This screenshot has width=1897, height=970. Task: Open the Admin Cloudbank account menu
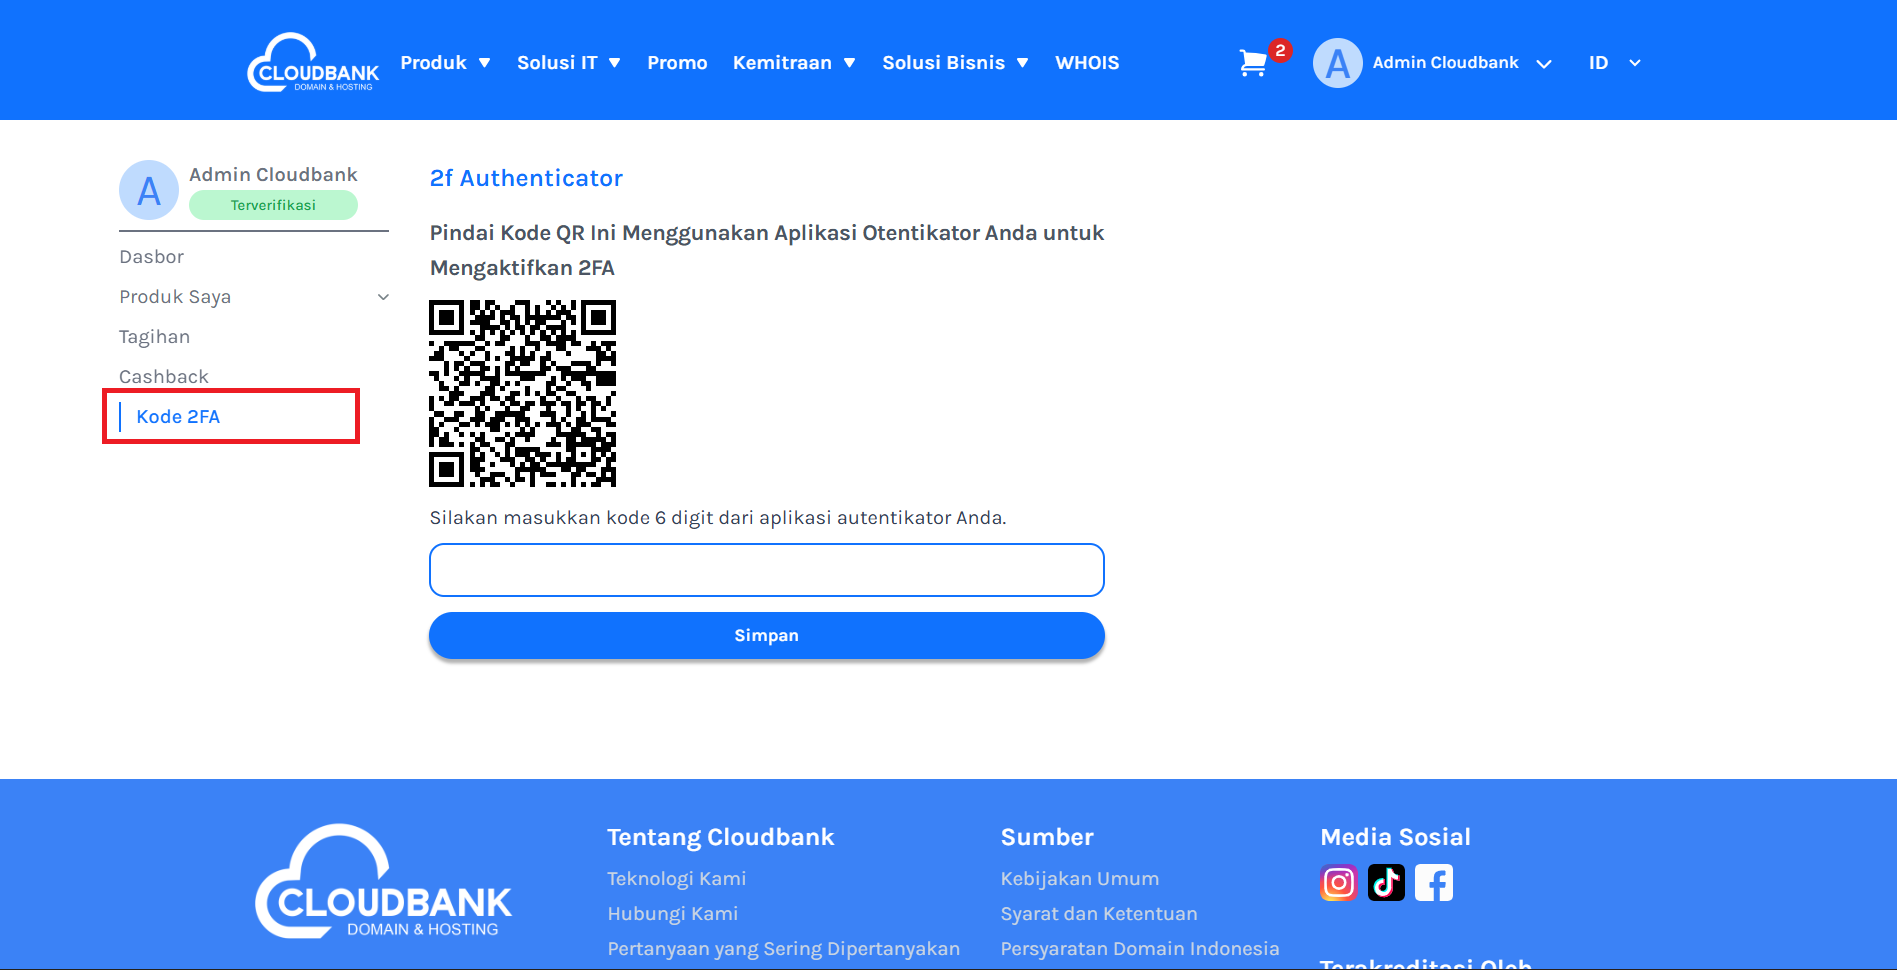pyautogui.click(x=1461, y=63)
